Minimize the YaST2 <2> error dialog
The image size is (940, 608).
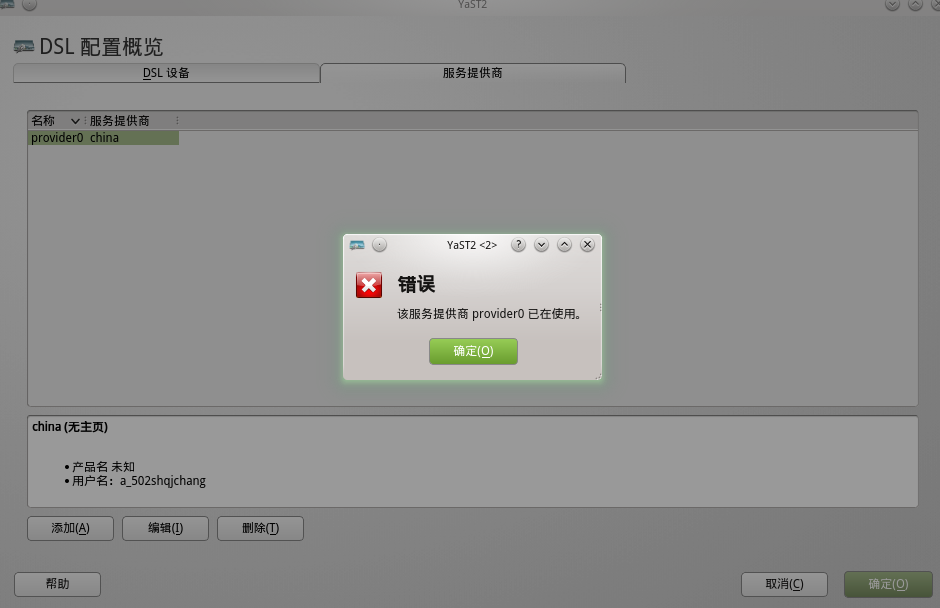[541, 245]
